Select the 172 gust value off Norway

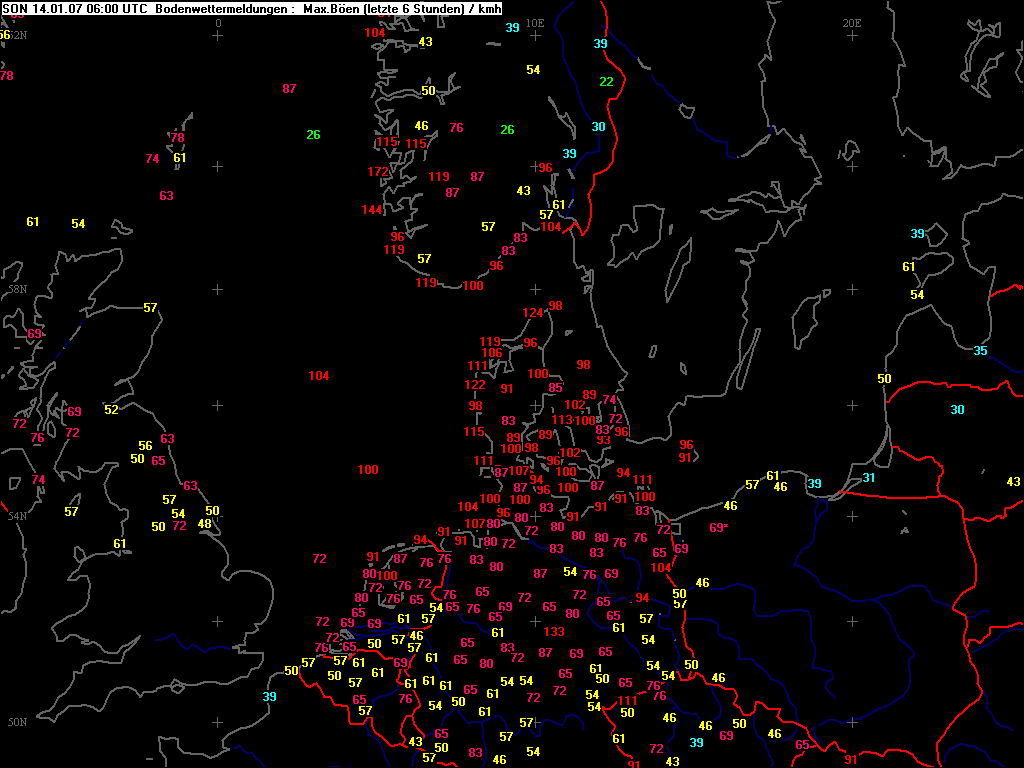[377, 172]
